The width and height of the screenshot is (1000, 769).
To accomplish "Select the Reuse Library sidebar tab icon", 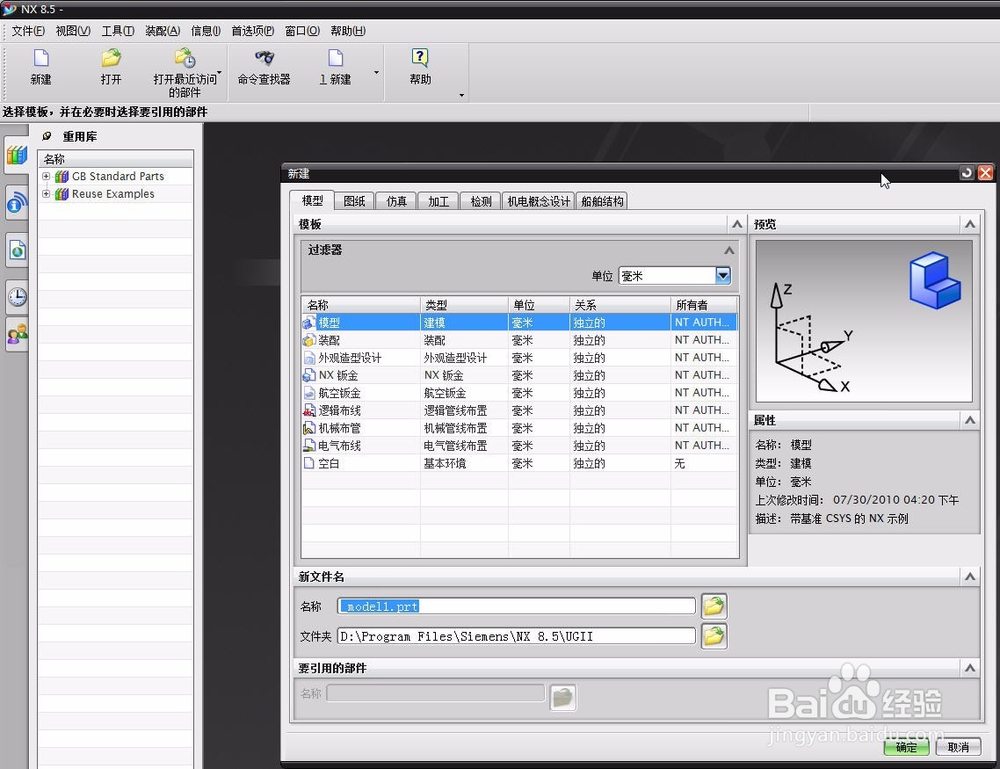I will (17, 155).
